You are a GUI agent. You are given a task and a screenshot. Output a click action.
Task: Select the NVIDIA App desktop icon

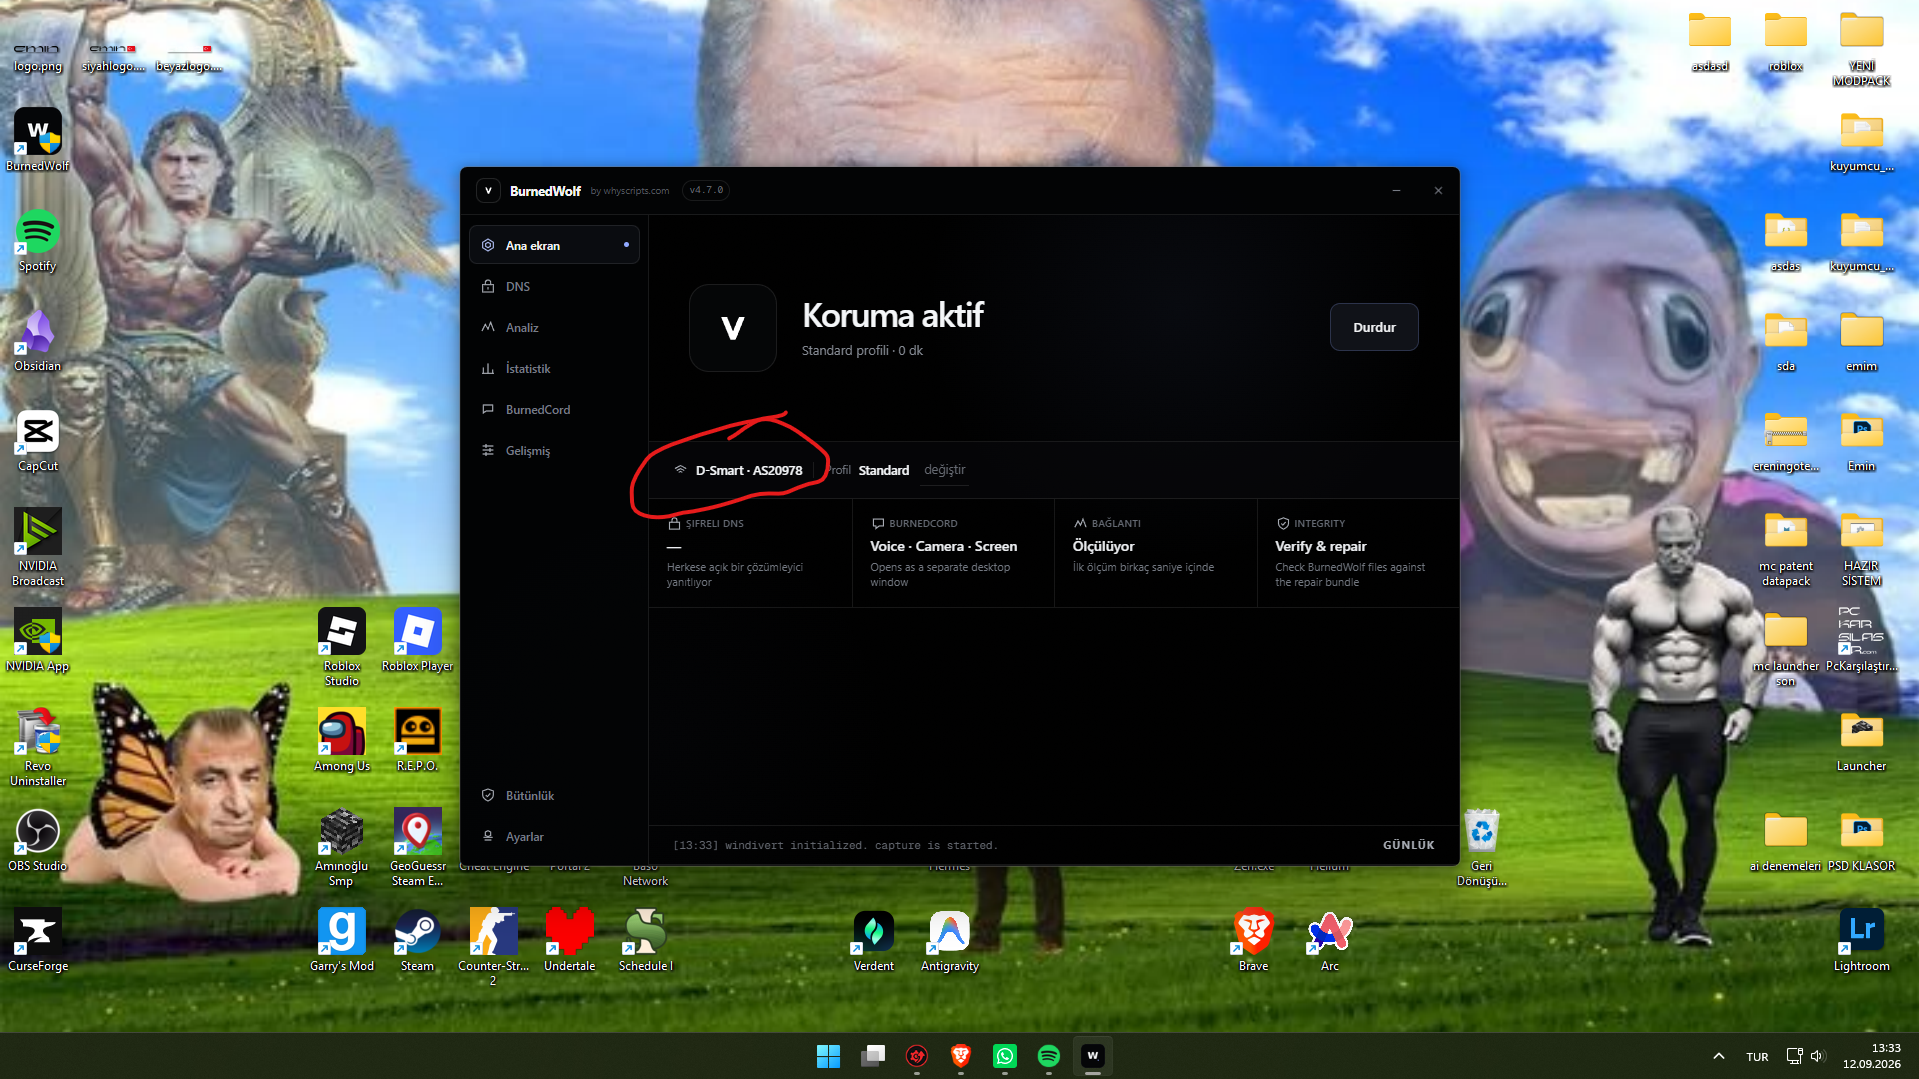click(x=38, y=640)
